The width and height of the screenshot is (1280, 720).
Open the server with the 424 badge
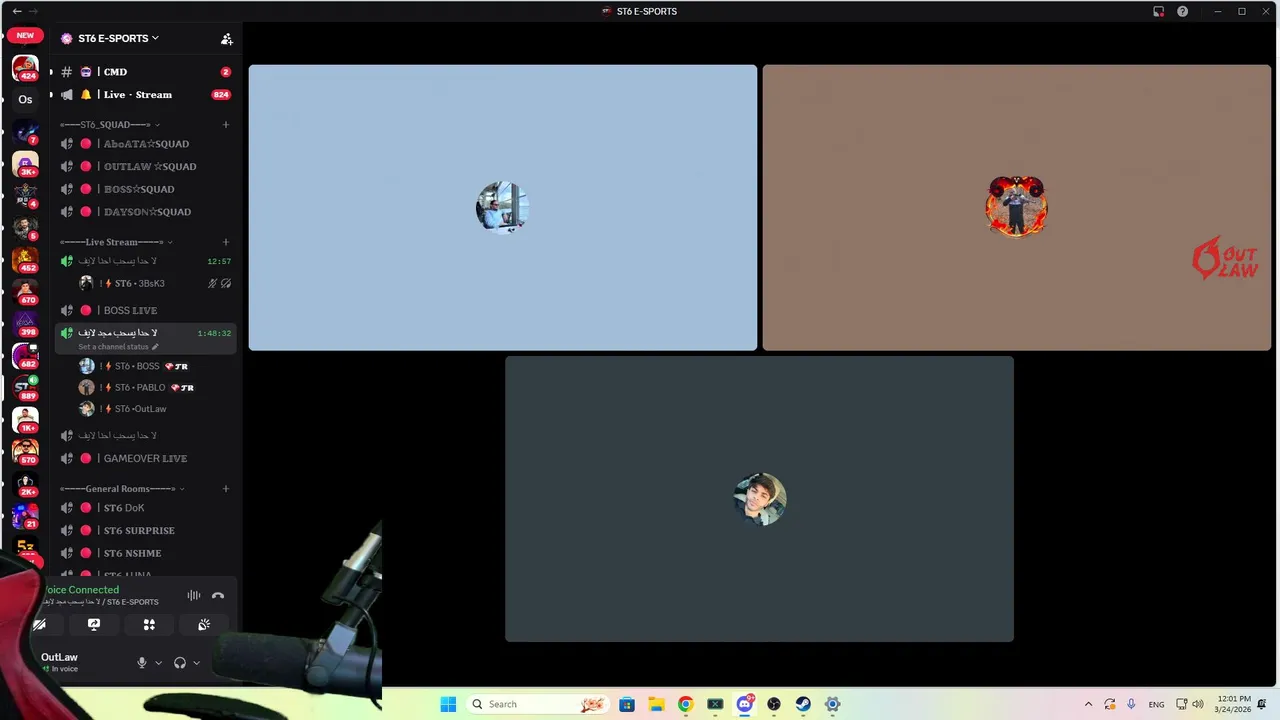pyautogui.click(x=25, y=68)
